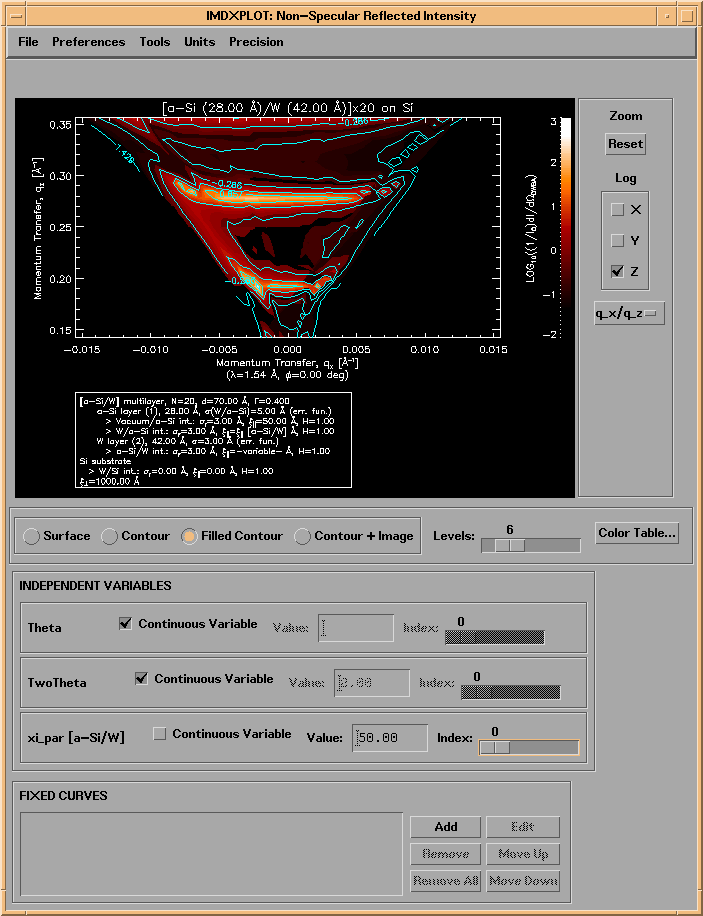Click the minimize button in title bar
This screenshot has height=916, width=703.
tap(667, 16)
